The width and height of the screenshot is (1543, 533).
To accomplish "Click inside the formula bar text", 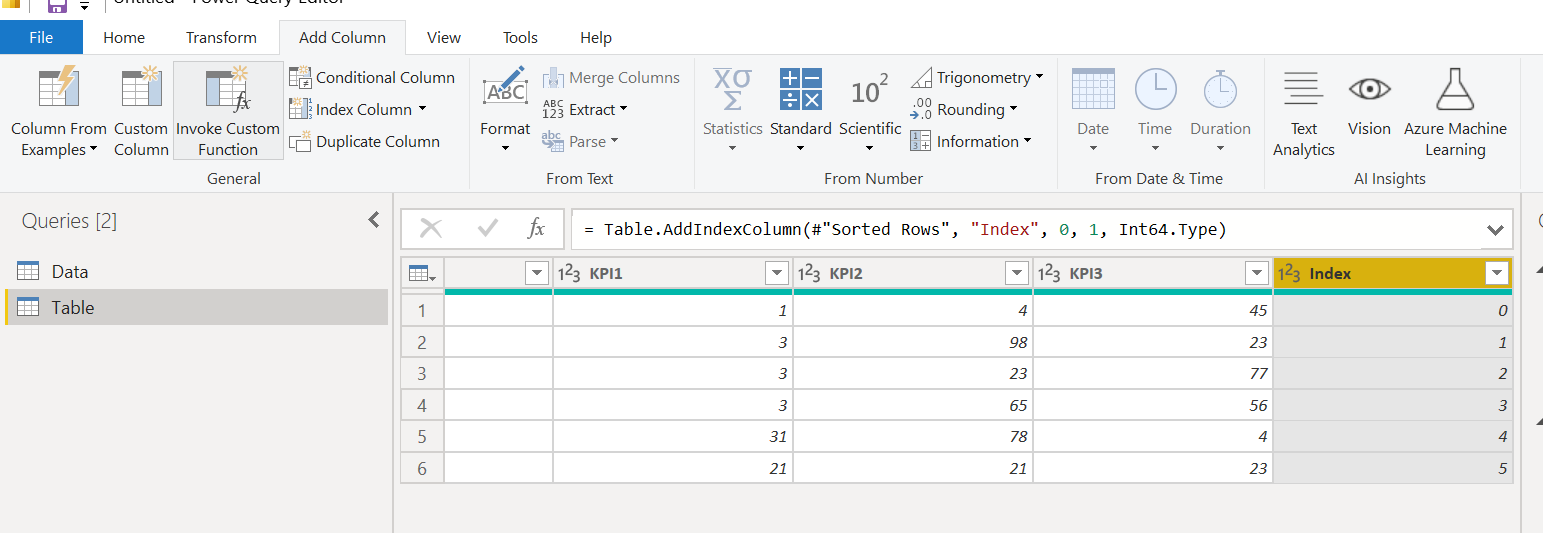I will click(904, 230).
